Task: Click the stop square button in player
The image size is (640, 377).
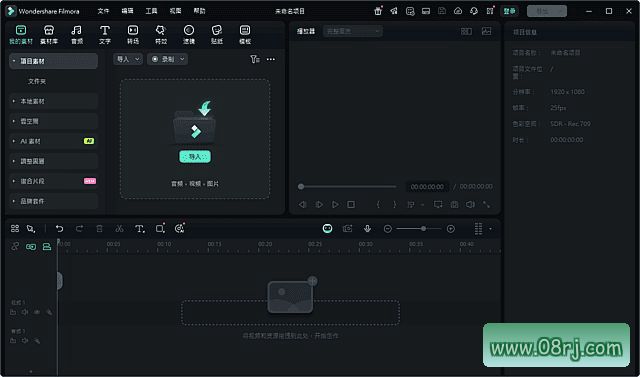Action: pos(351,204)
